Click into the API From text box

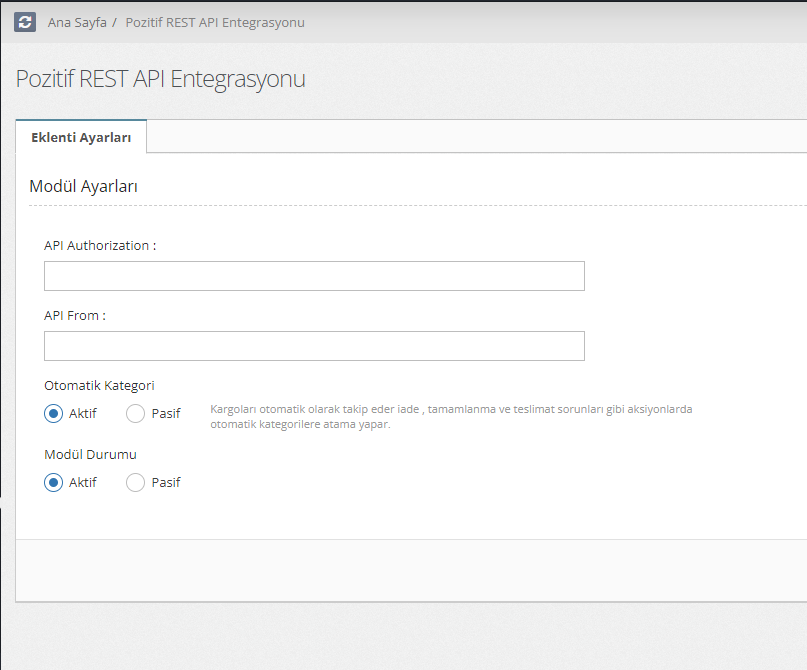314,346
